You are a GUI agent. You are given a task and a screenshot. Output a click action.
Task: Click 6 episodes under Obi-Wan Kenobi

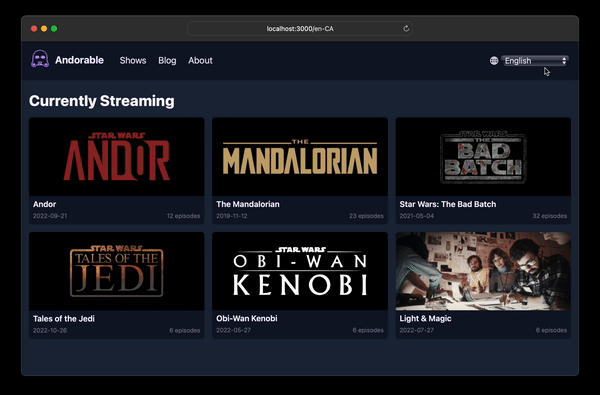368,330
